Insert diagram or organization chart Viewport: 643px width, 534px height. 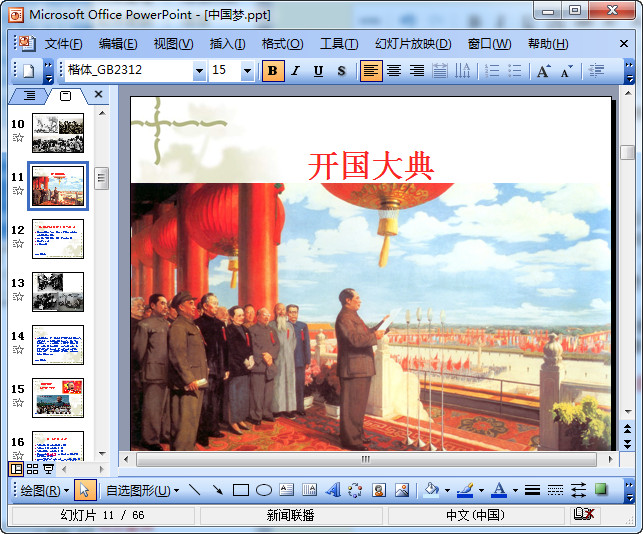click(355, 490)
